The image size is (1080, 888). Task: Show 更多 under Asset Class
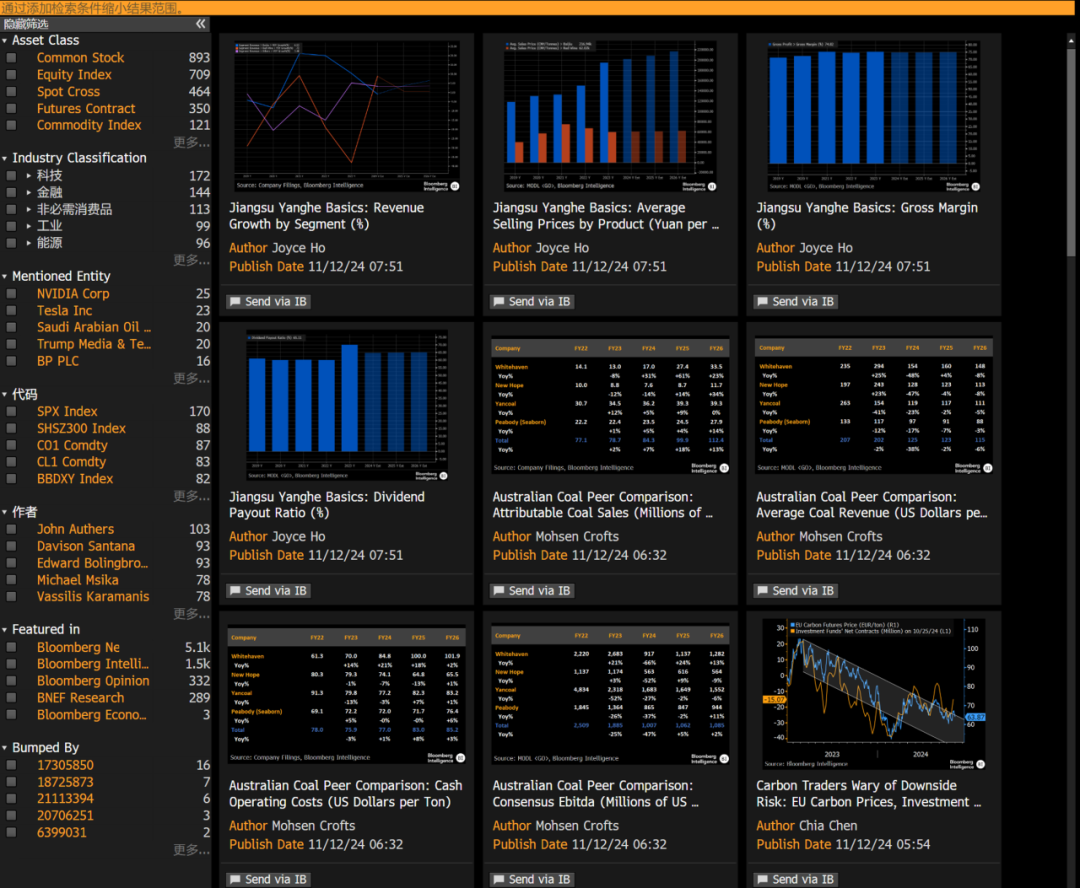191,143
